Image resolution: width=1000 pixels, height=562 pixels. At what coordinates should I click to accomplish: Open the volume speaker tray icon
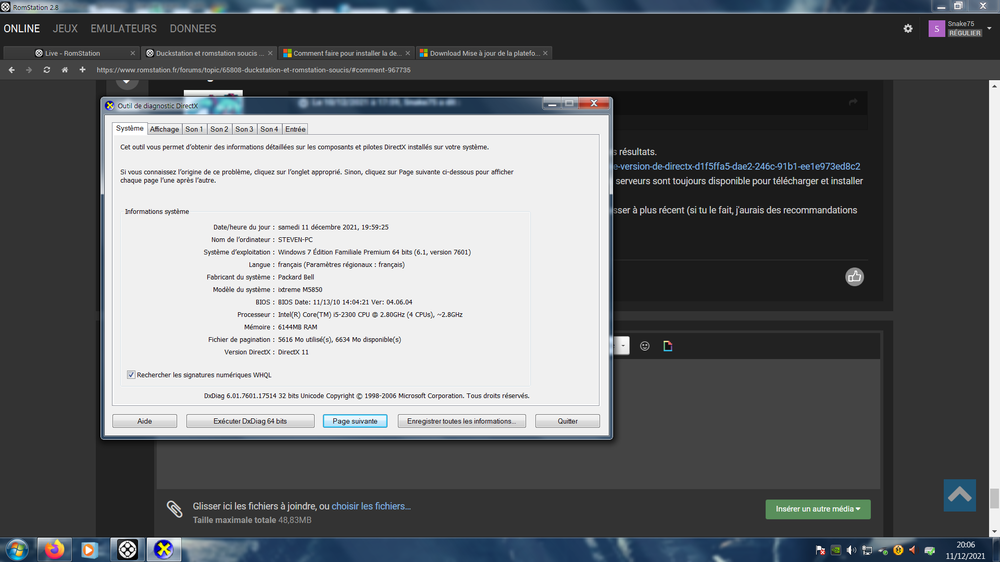tap(851, 550)
